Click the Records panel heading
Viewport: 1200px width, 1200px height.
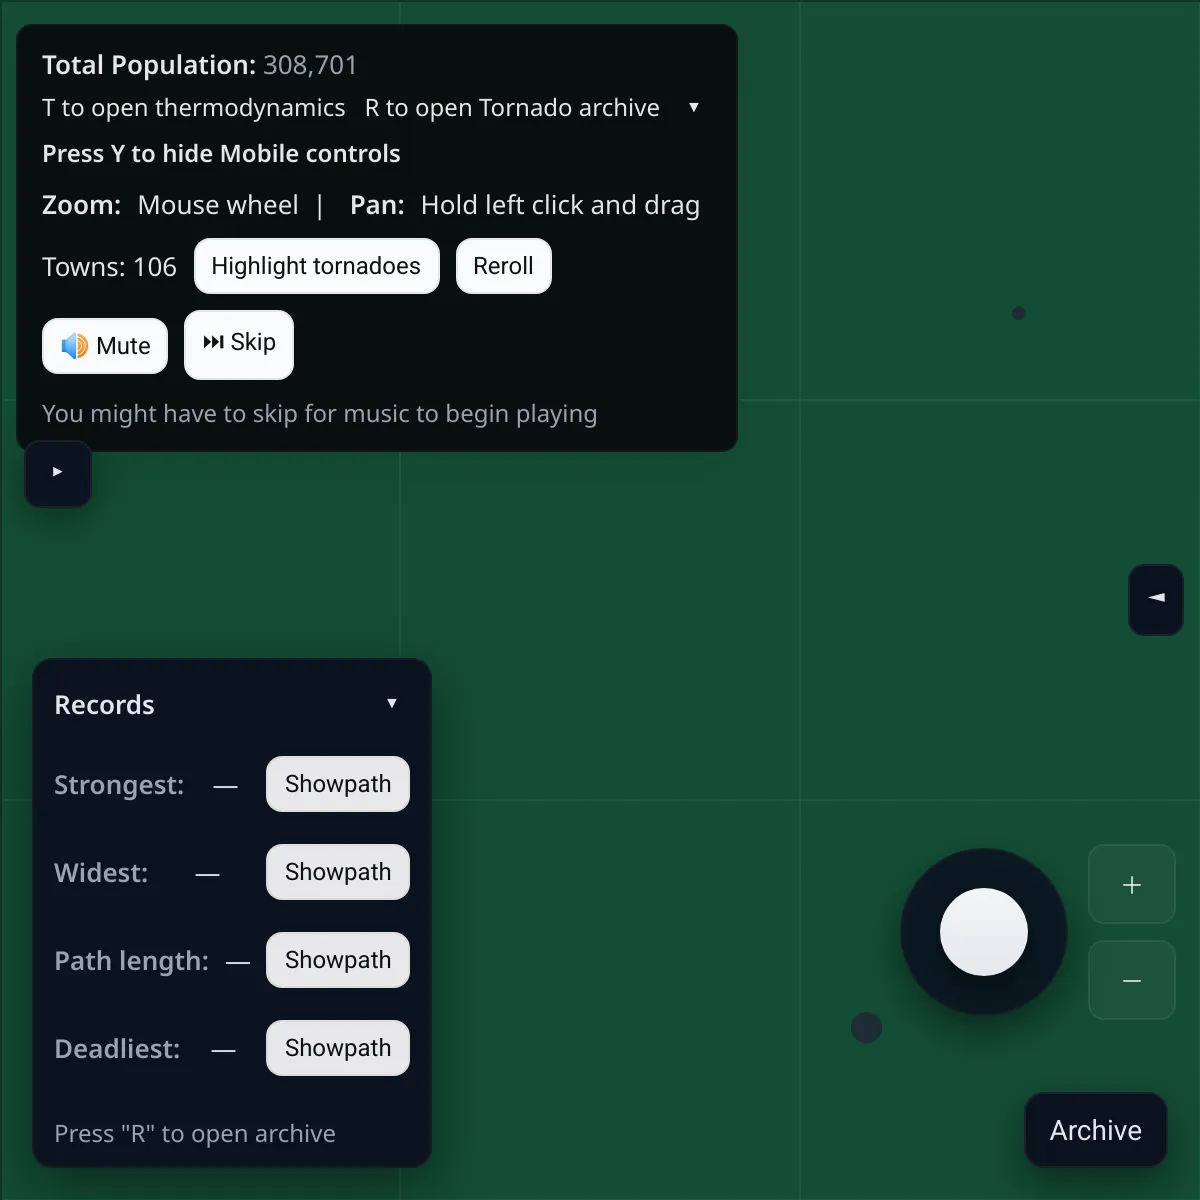[104, 705]
